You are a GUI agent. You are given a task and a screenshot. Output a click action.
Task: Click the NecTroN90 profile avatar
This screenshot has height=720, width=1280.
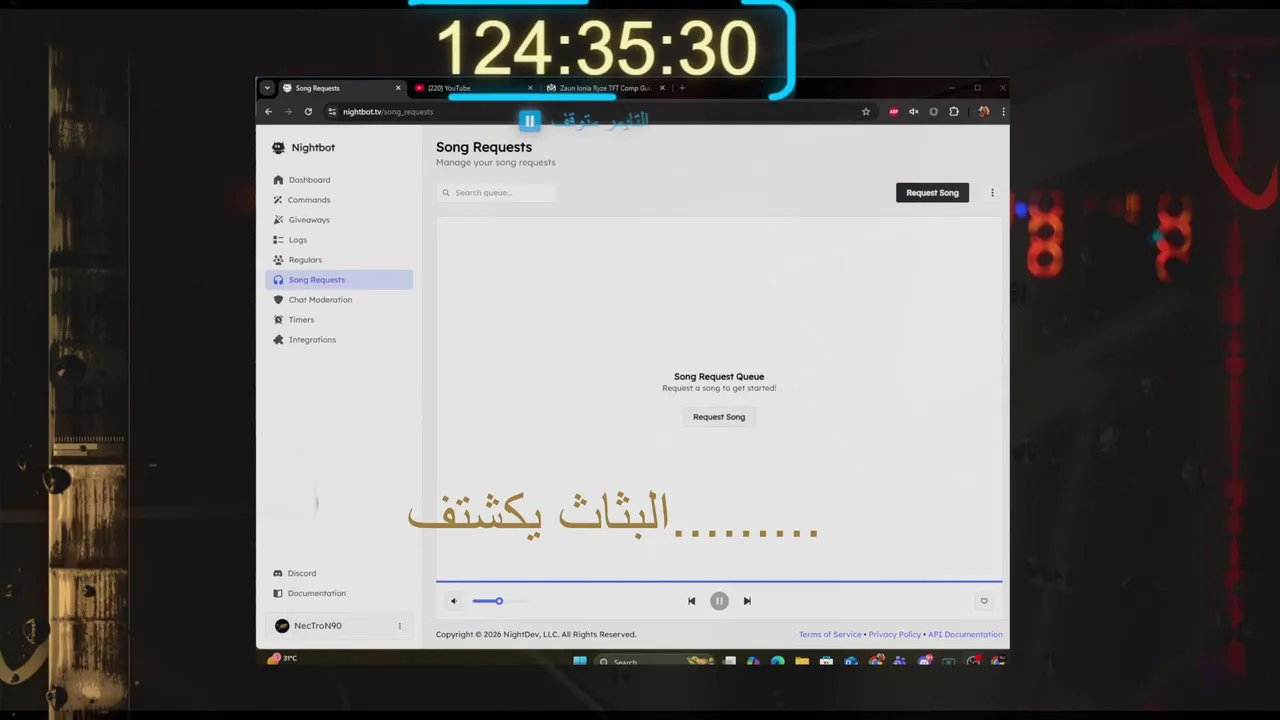point(282,626)
